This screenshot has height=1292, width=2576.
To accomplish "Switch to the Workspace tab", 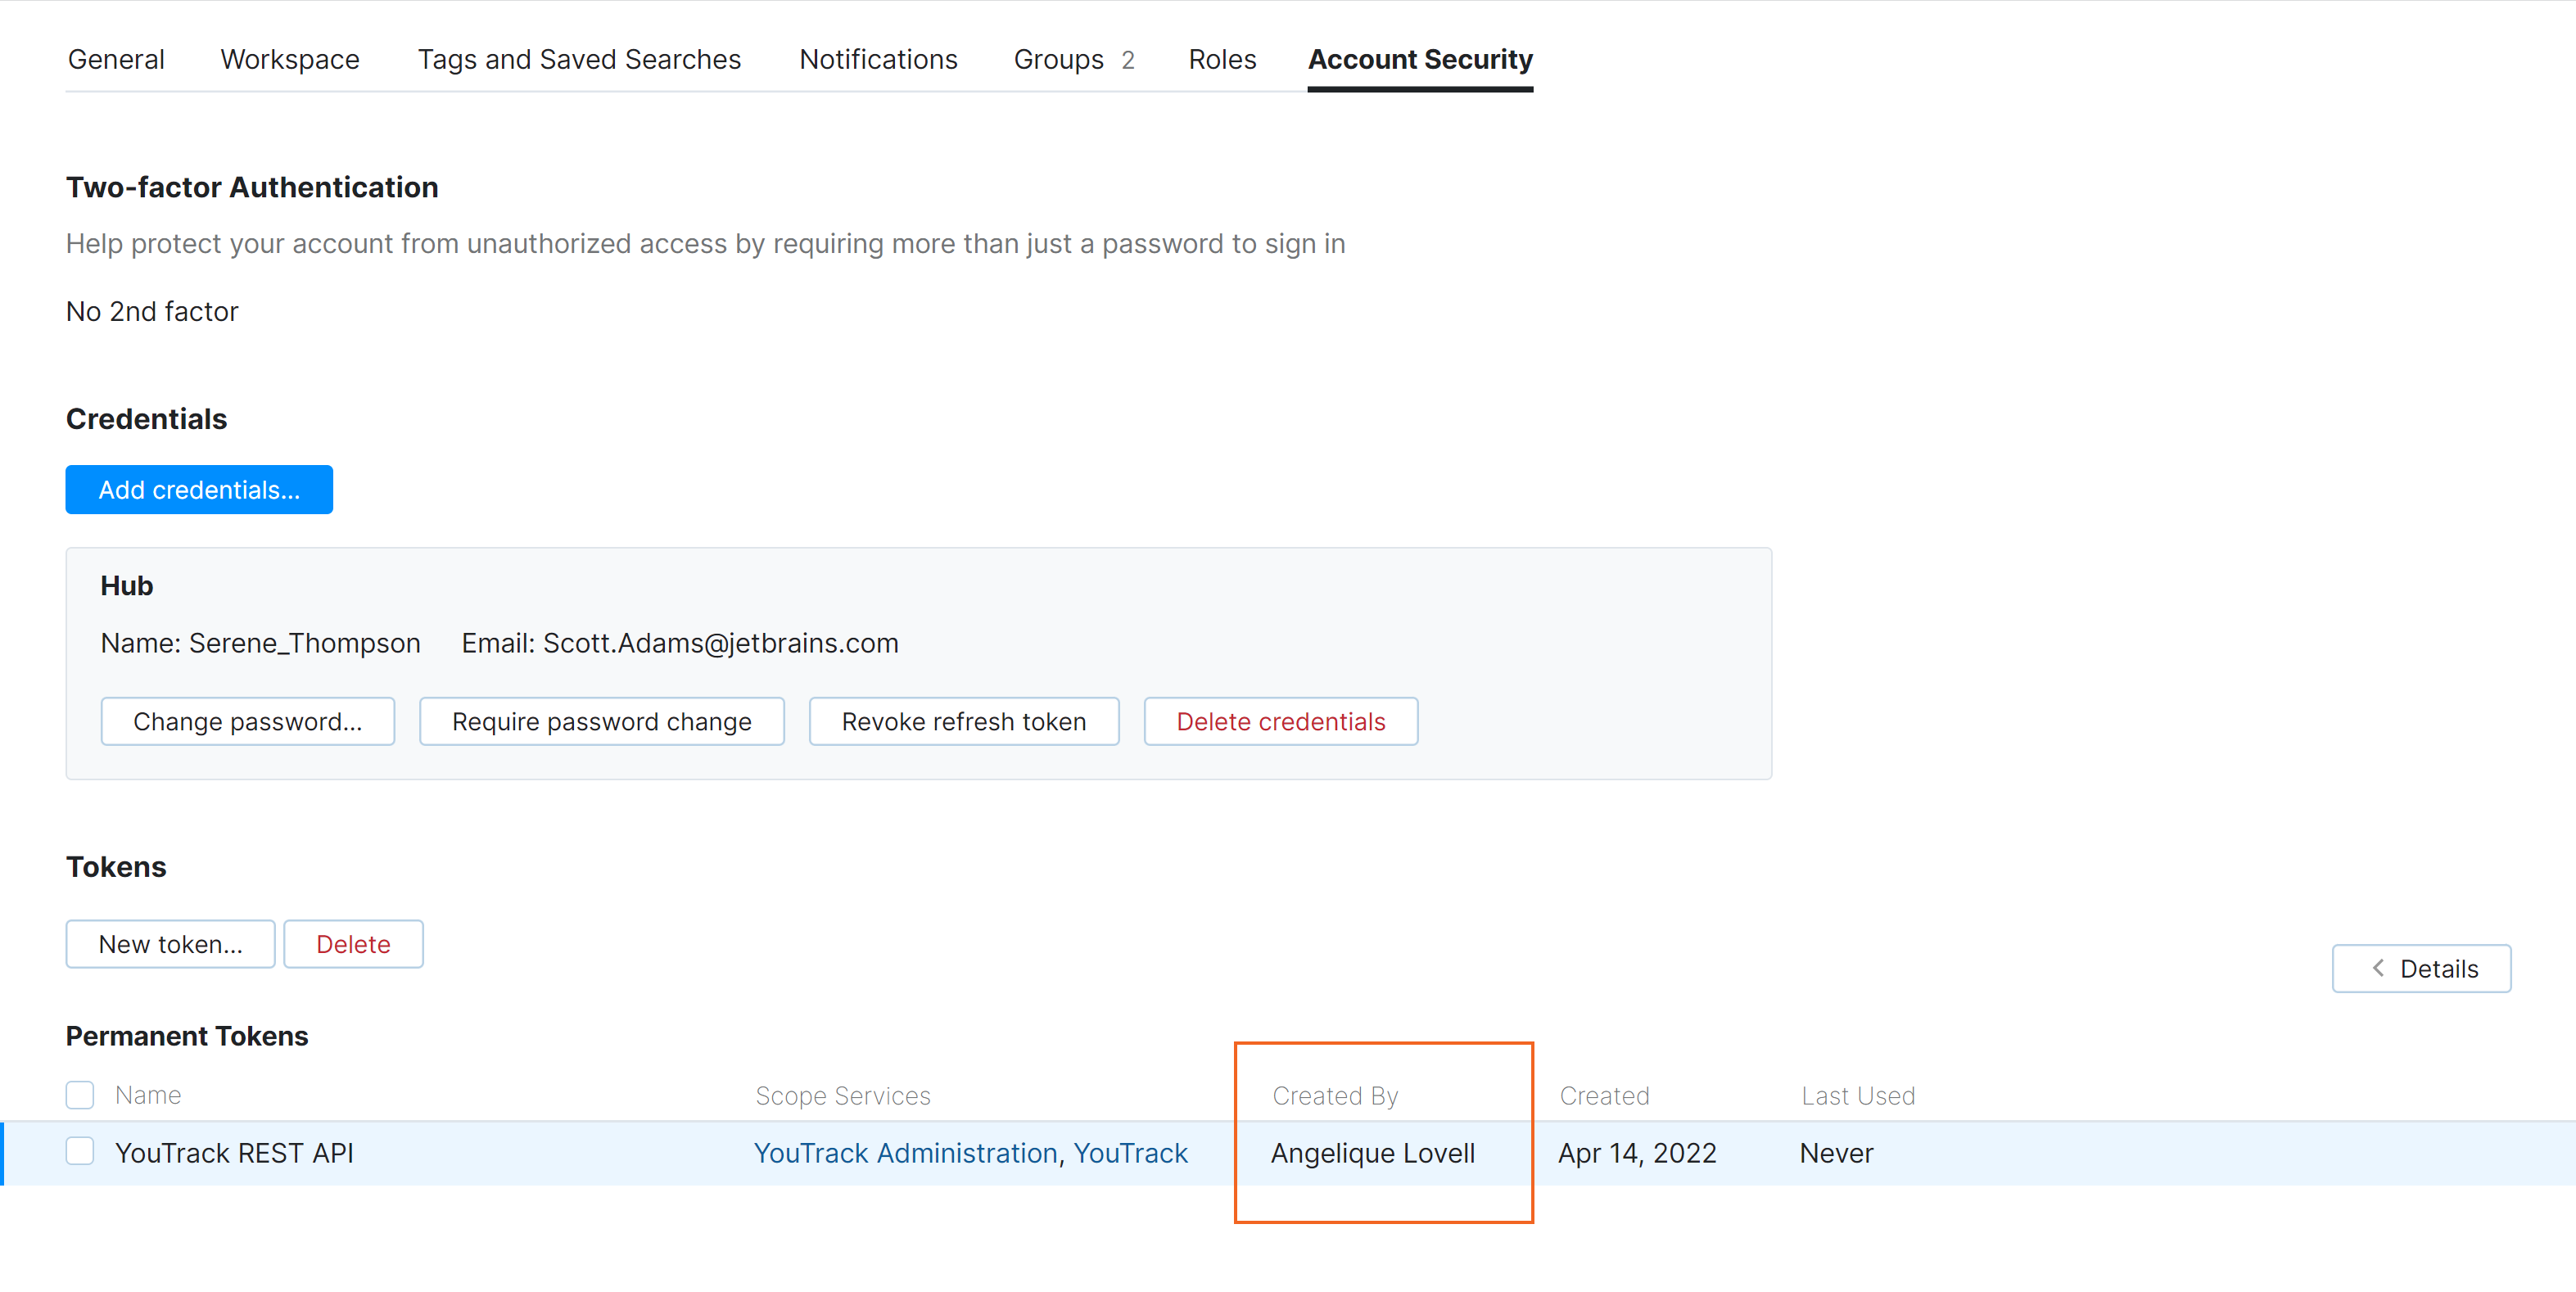I will (x=290, y=59).
